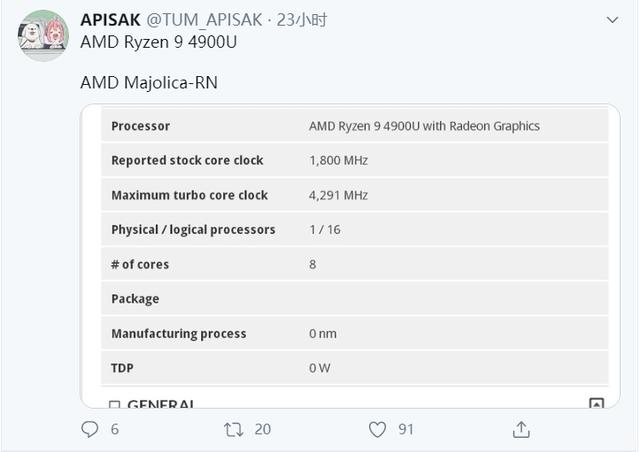Click the reply speech bubble icon
Screen dimensions: 640x452
[89, 430]
